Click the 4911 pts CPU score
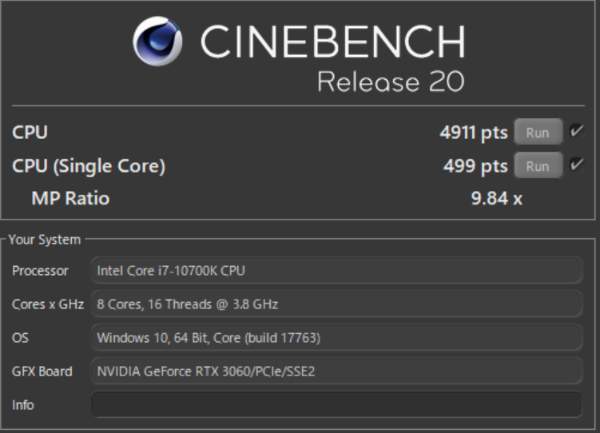600x433 pixels. pos(474,133)
